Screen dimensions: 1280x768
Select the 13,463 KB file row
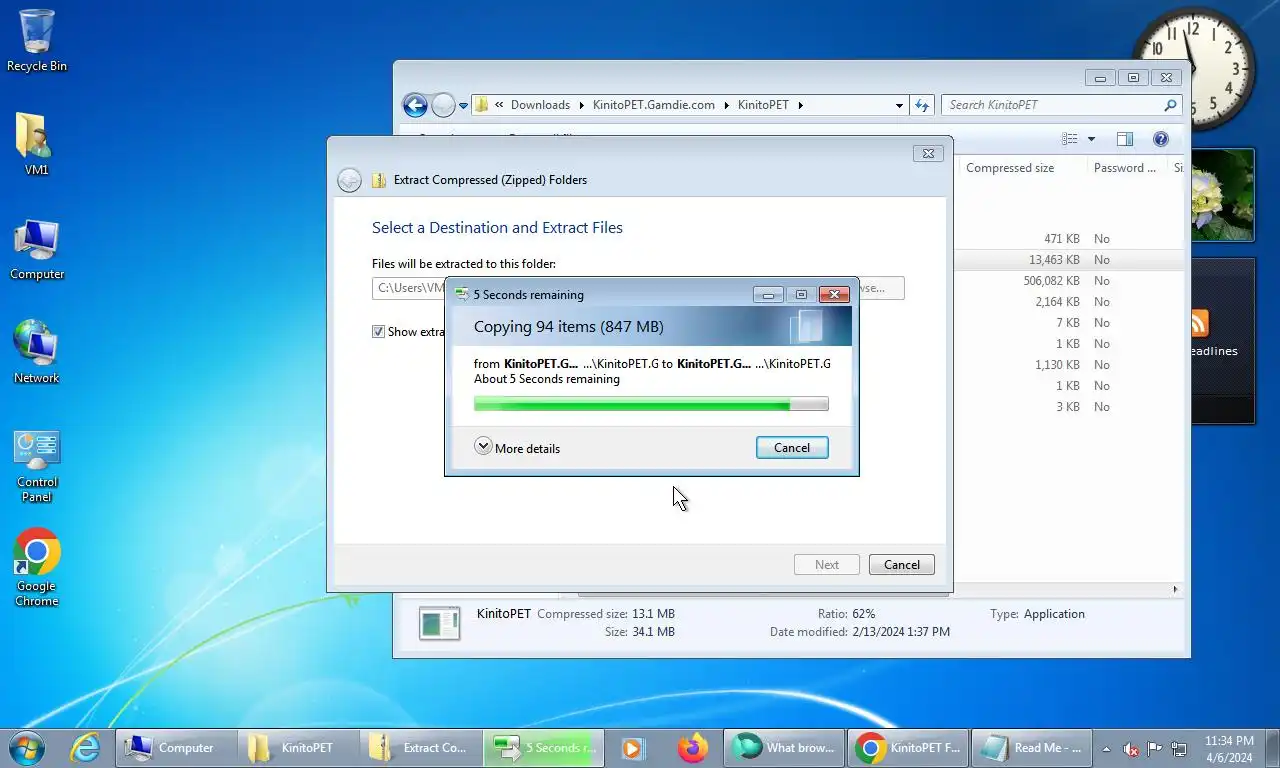pyautogui.click(x=1070, y=260)
